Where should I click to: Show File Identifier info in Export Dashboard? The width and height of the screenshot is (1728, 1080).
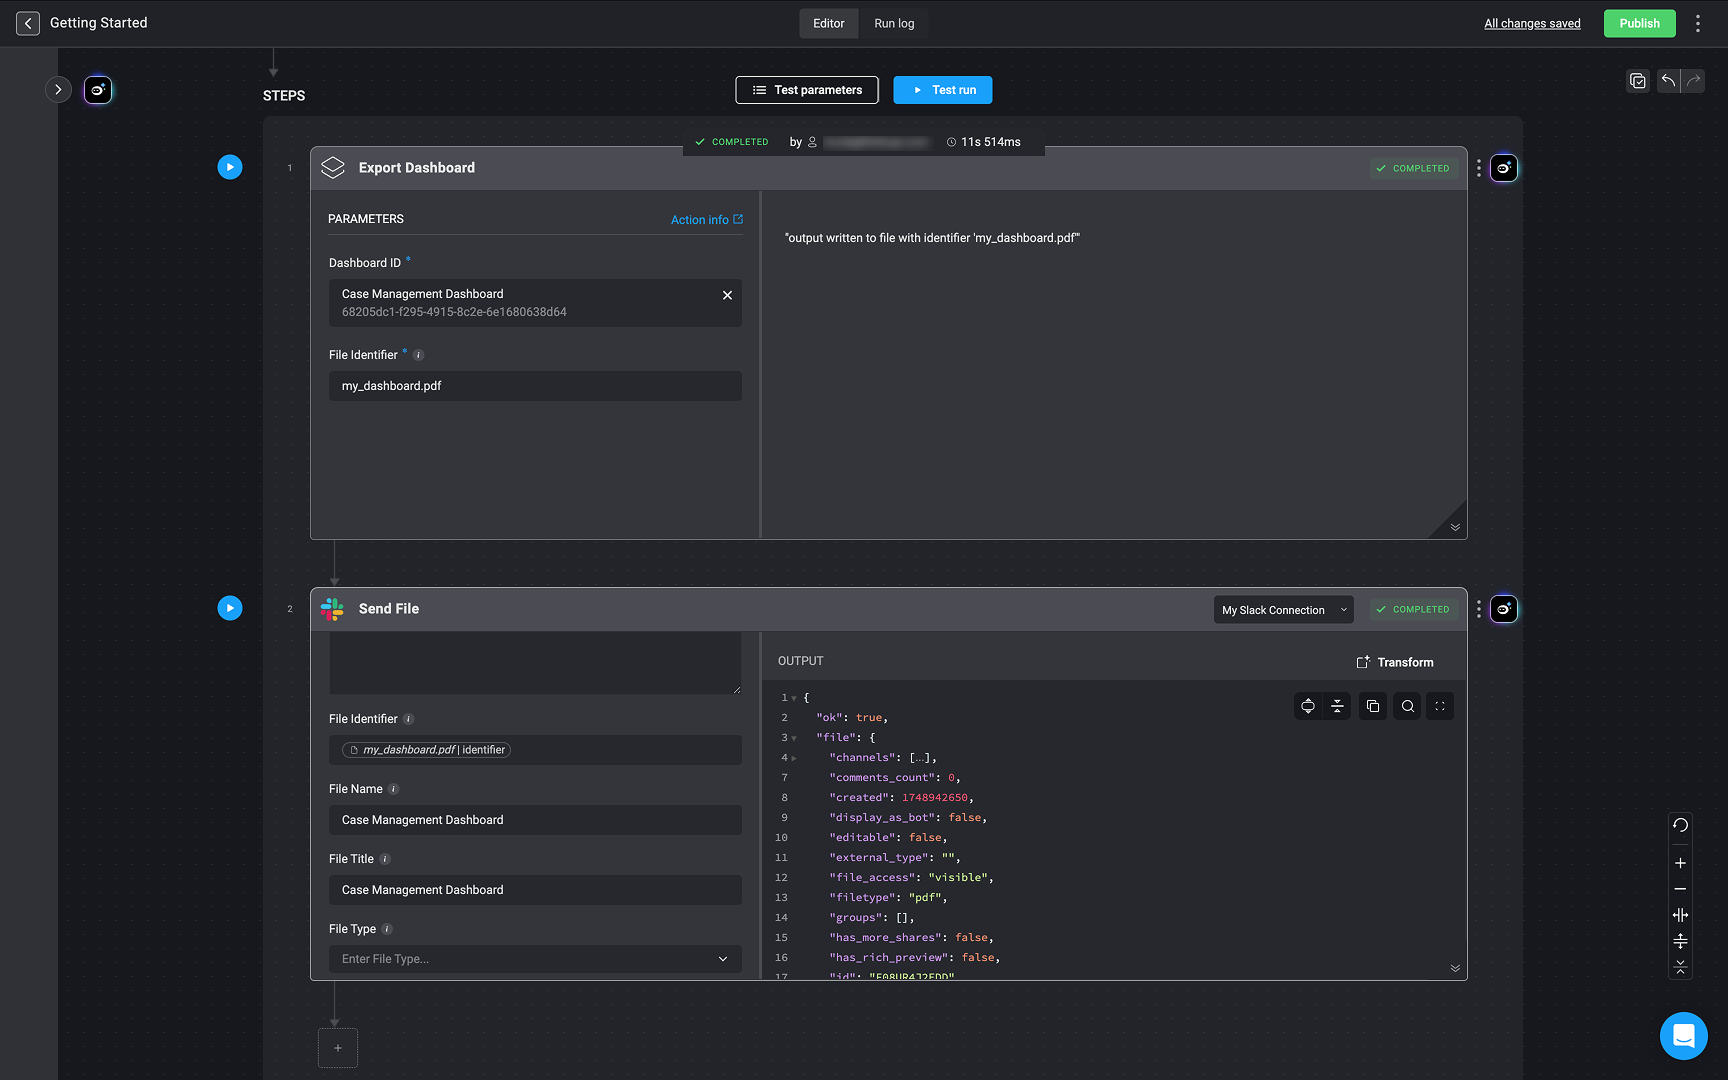click(419, 355)
